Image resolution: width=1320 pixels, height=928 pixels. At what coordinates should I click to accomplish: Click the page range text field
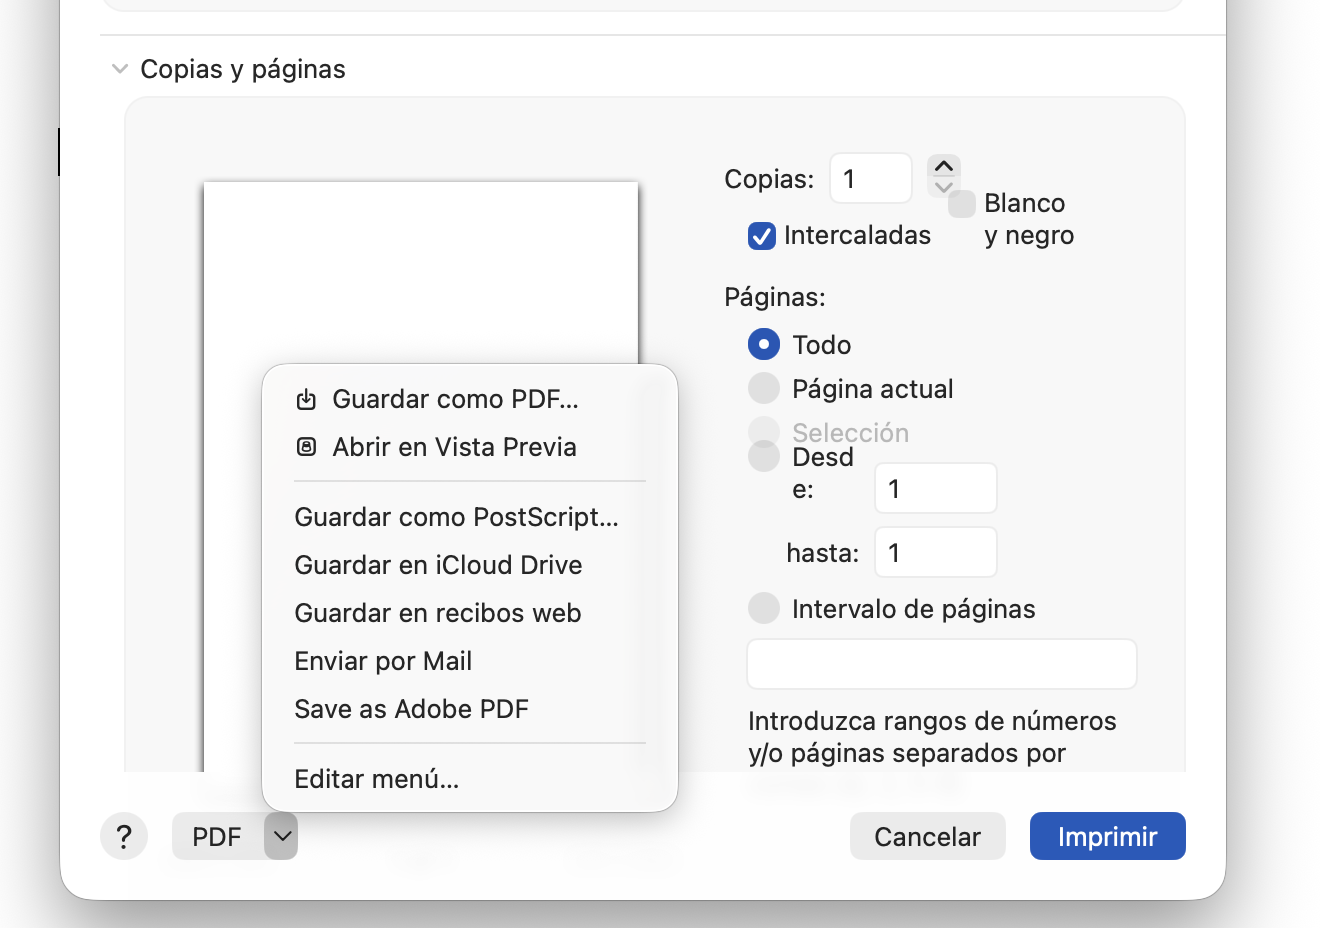tap(941, 664)
